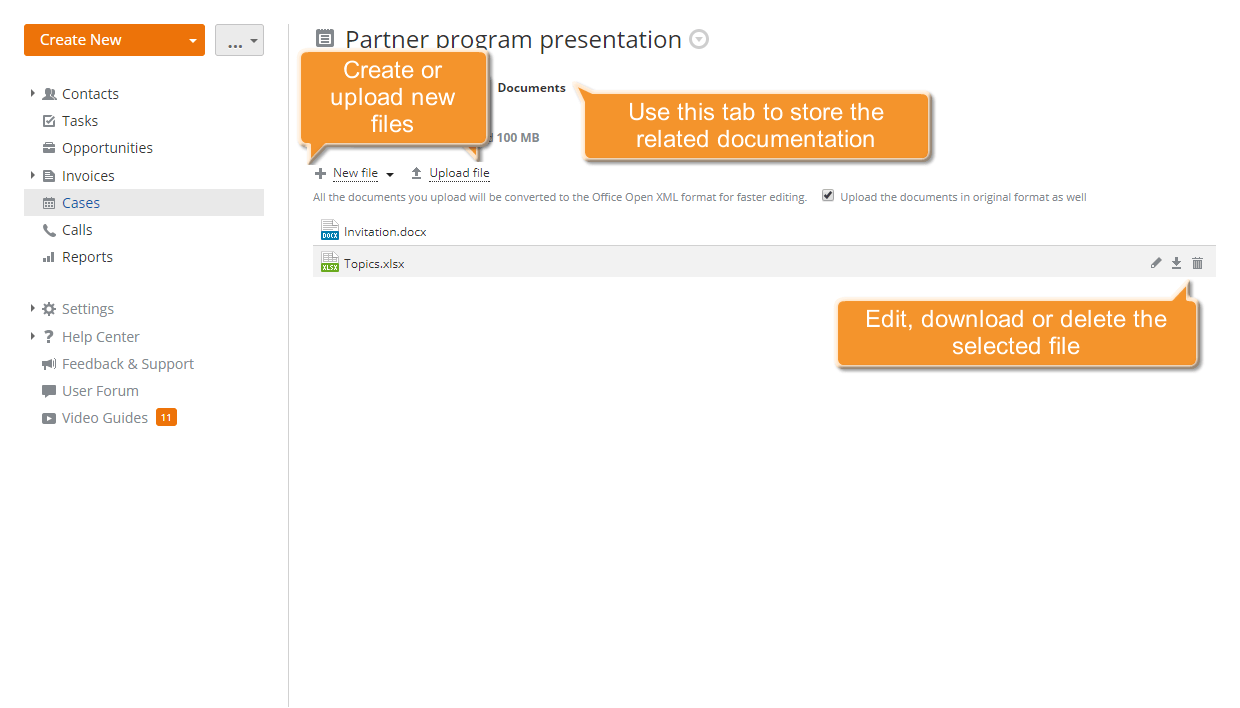This screenshot has width=1240, height=708.
Task: Download Topics.xlsx via the download icon
Action: [x=1176, y=262]
